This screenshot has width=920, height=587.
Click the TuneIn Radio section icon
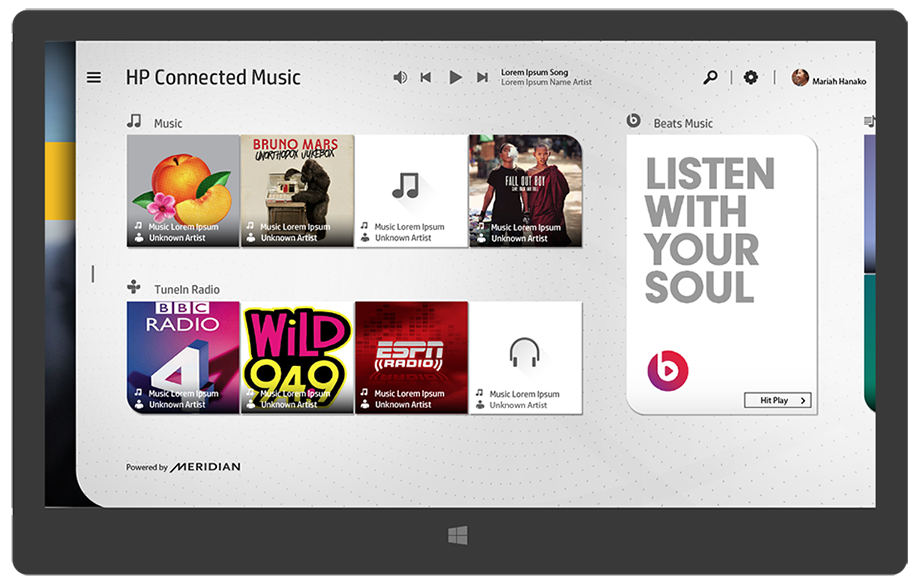134,287
